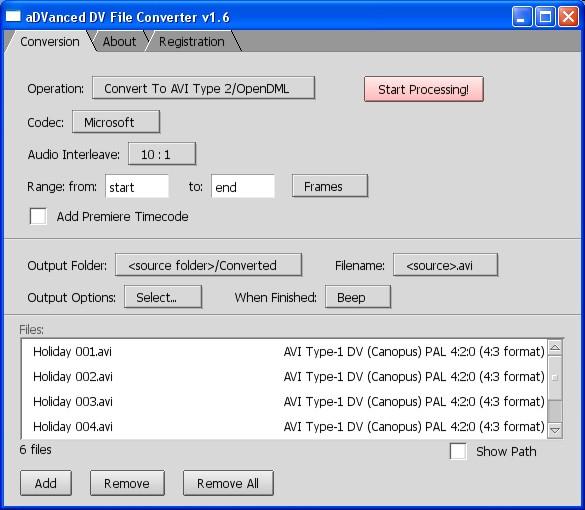This screenshot has width=585, height=510.
Task: Click the files list scroll up arrow
Action: click(x=555, y=348)
